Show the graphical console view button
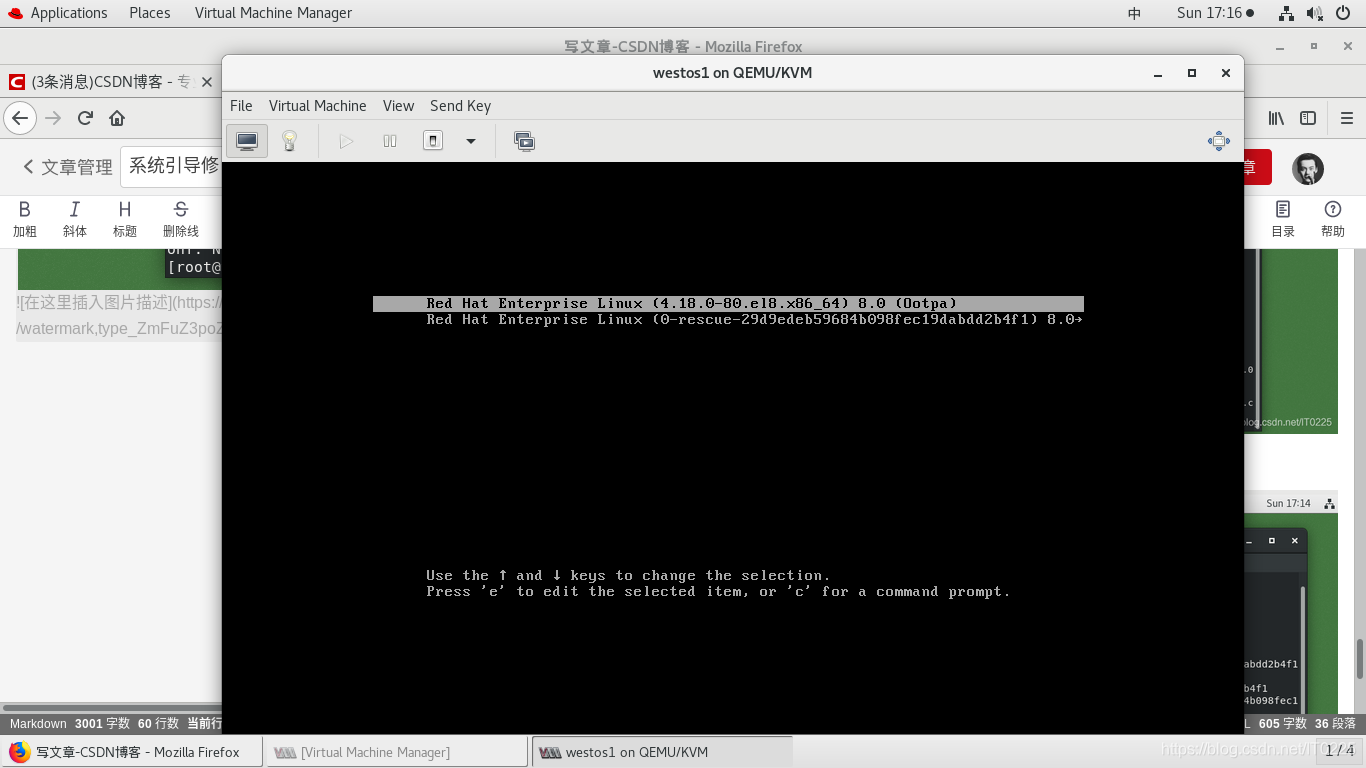1366x768 pixels. point(247,141)
